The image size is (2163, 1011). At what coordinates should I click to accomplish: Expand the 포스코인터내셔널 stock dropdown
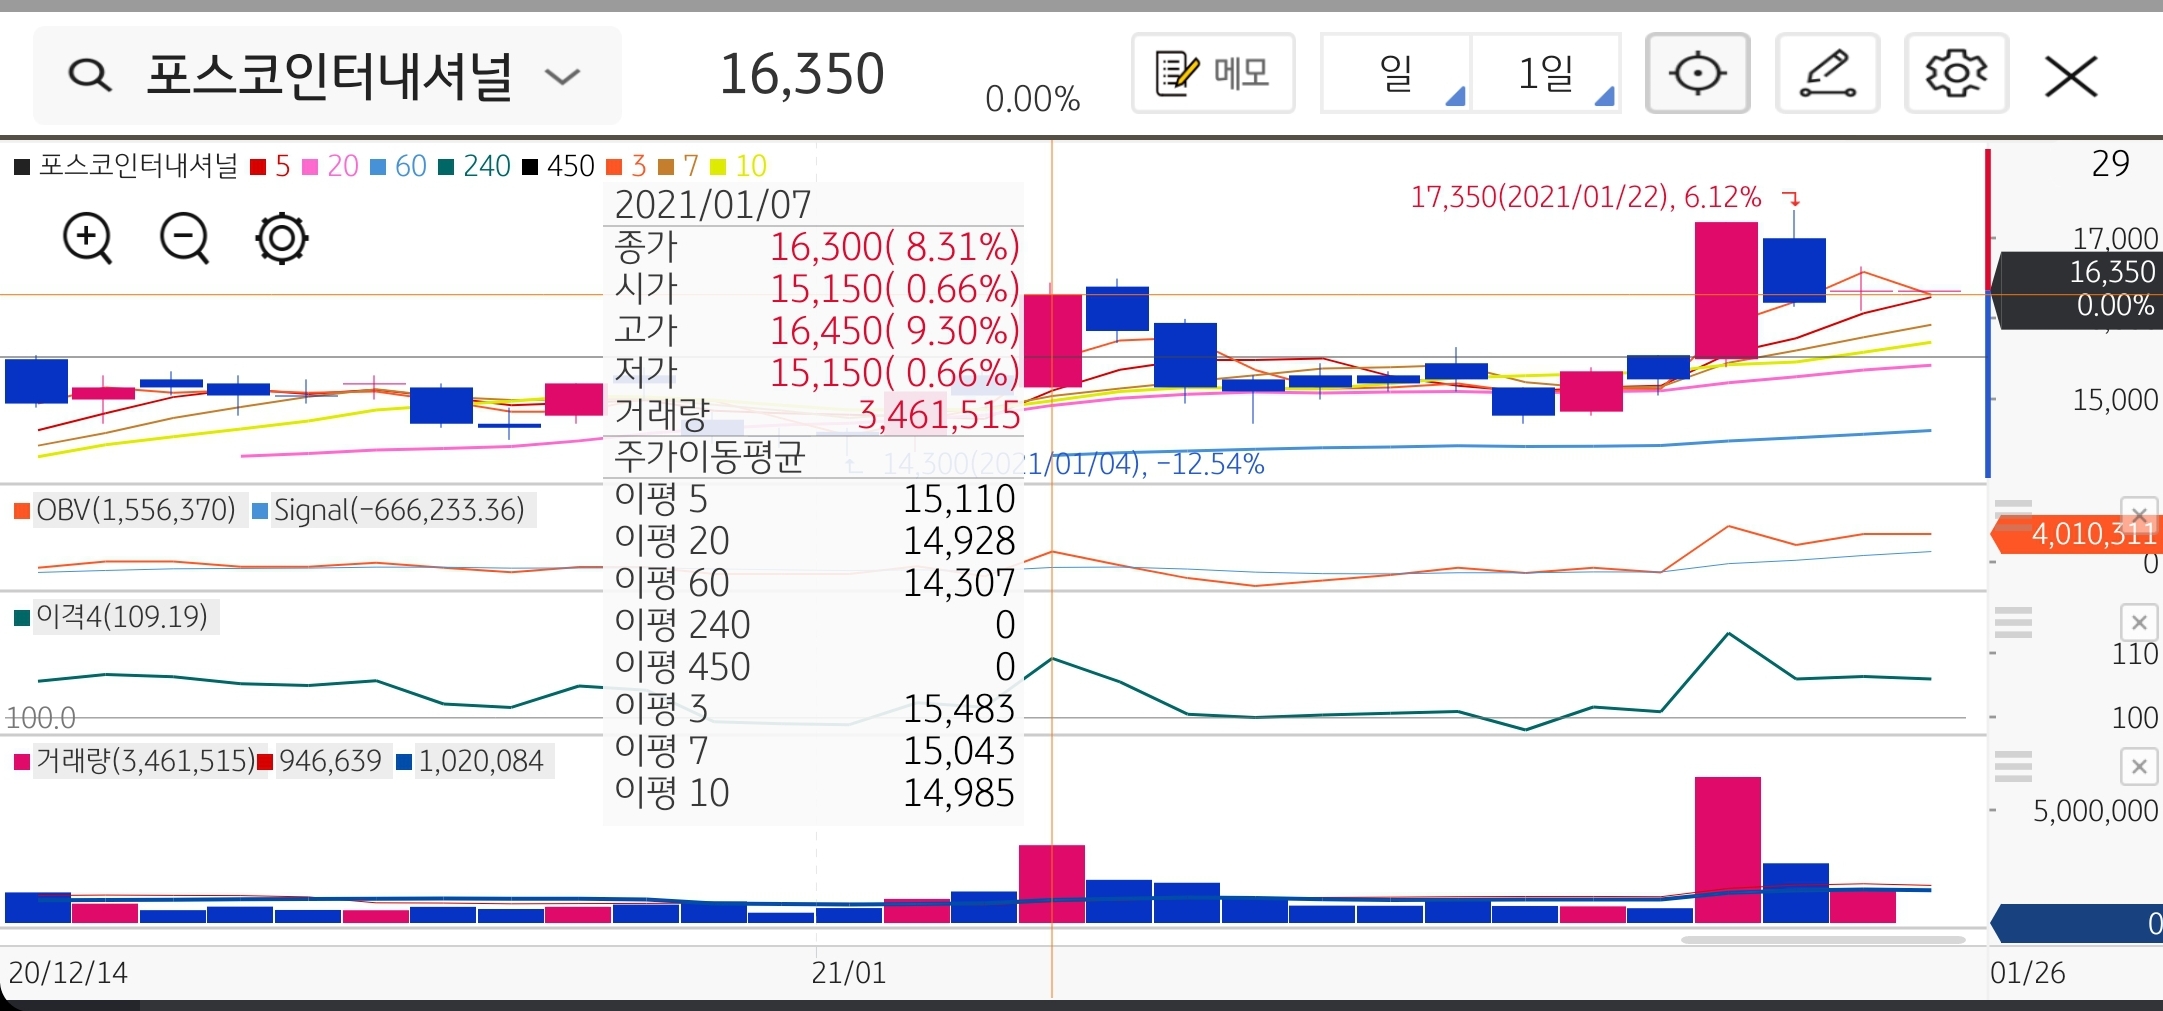(x=562, y=77)
